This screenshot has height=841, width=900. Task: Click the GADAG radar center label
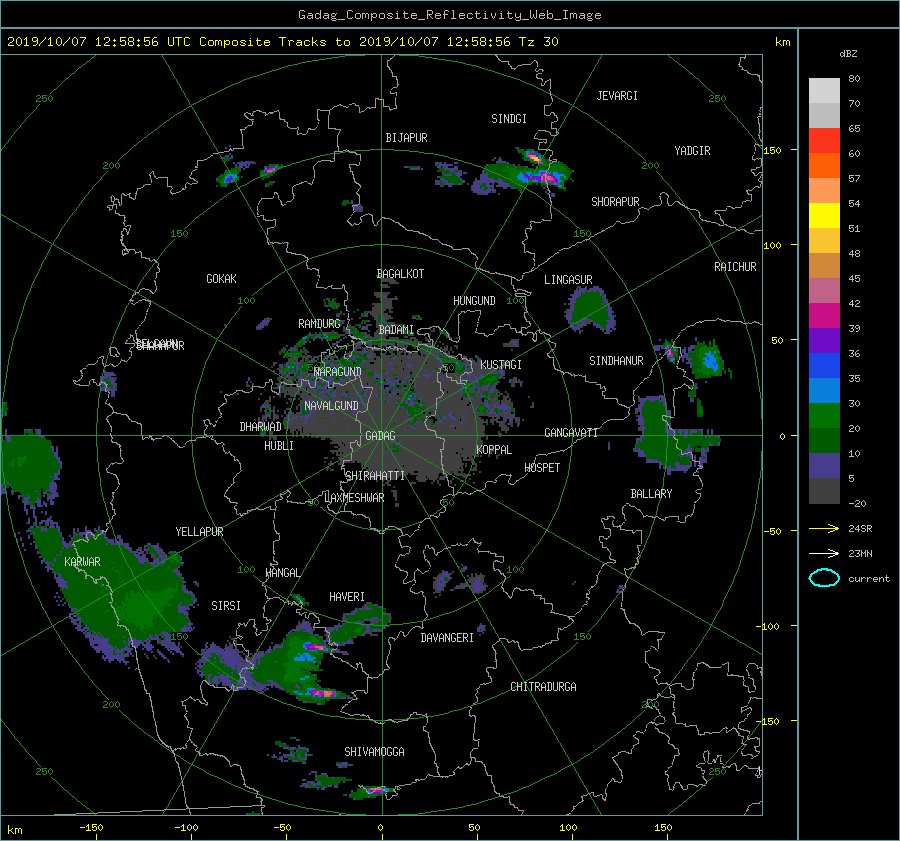pyautogui.click(x=380, y=436)
